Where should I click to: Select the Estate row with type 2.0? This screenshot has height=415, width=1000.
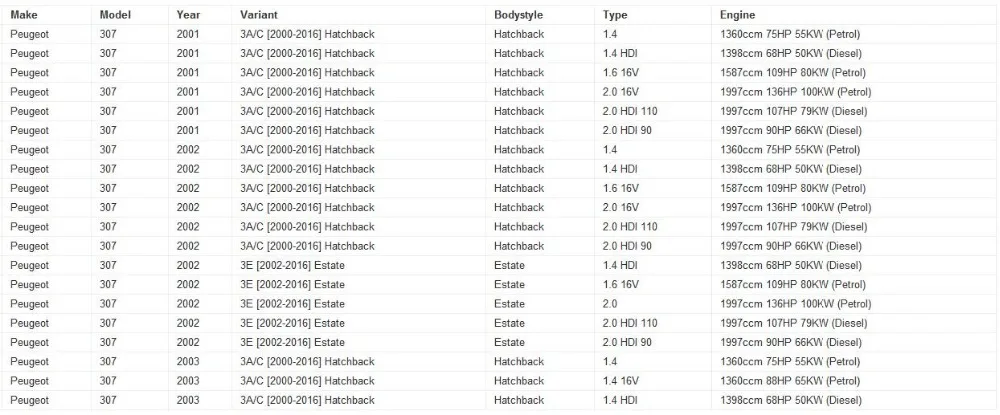pos(500,304)
